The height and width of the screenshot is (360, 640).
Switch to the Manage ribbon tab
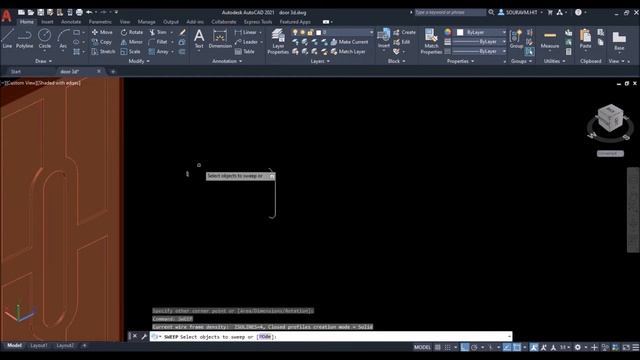146,22
